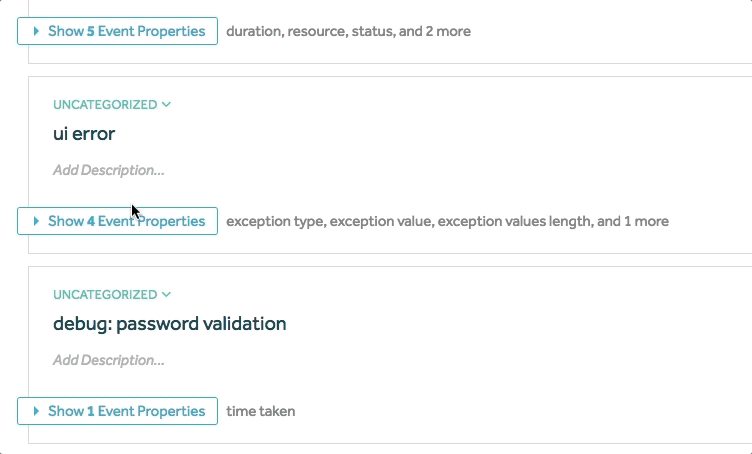Click the '5' count in Show Event Properties
Viewport: 752px width, 454px height.
tap(91, 31)
